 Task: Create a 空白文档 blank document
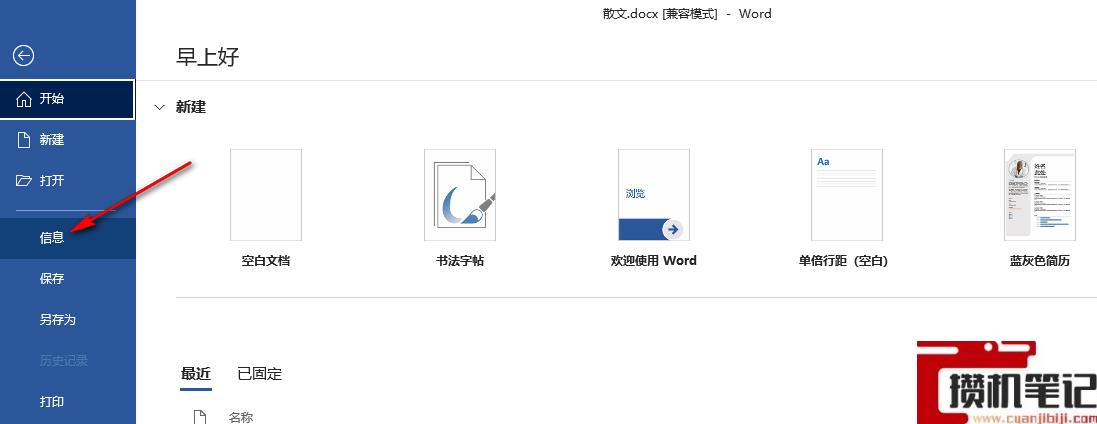tap(266, 195)
